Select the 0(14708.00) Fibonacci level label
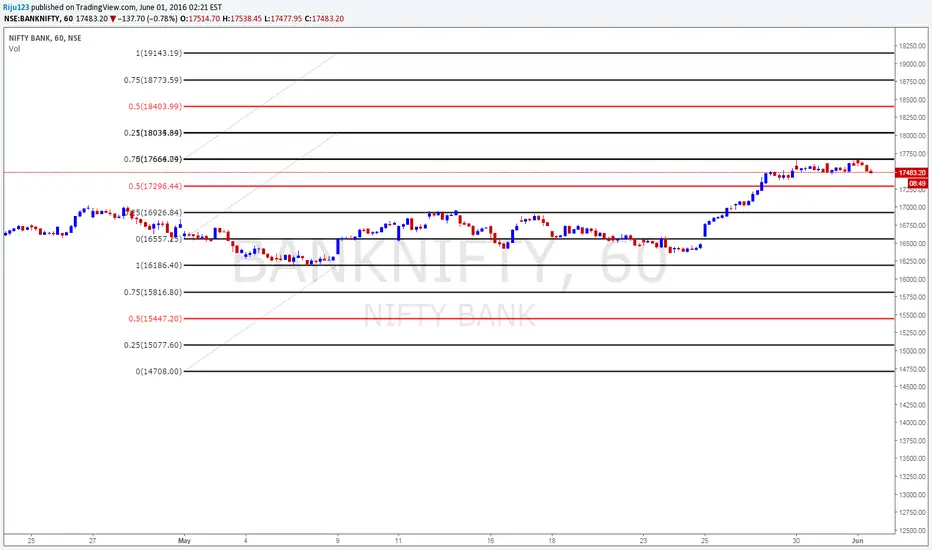The height and width of the screenshot is (550, 932). pyautogui.click(x=159, y=371)
